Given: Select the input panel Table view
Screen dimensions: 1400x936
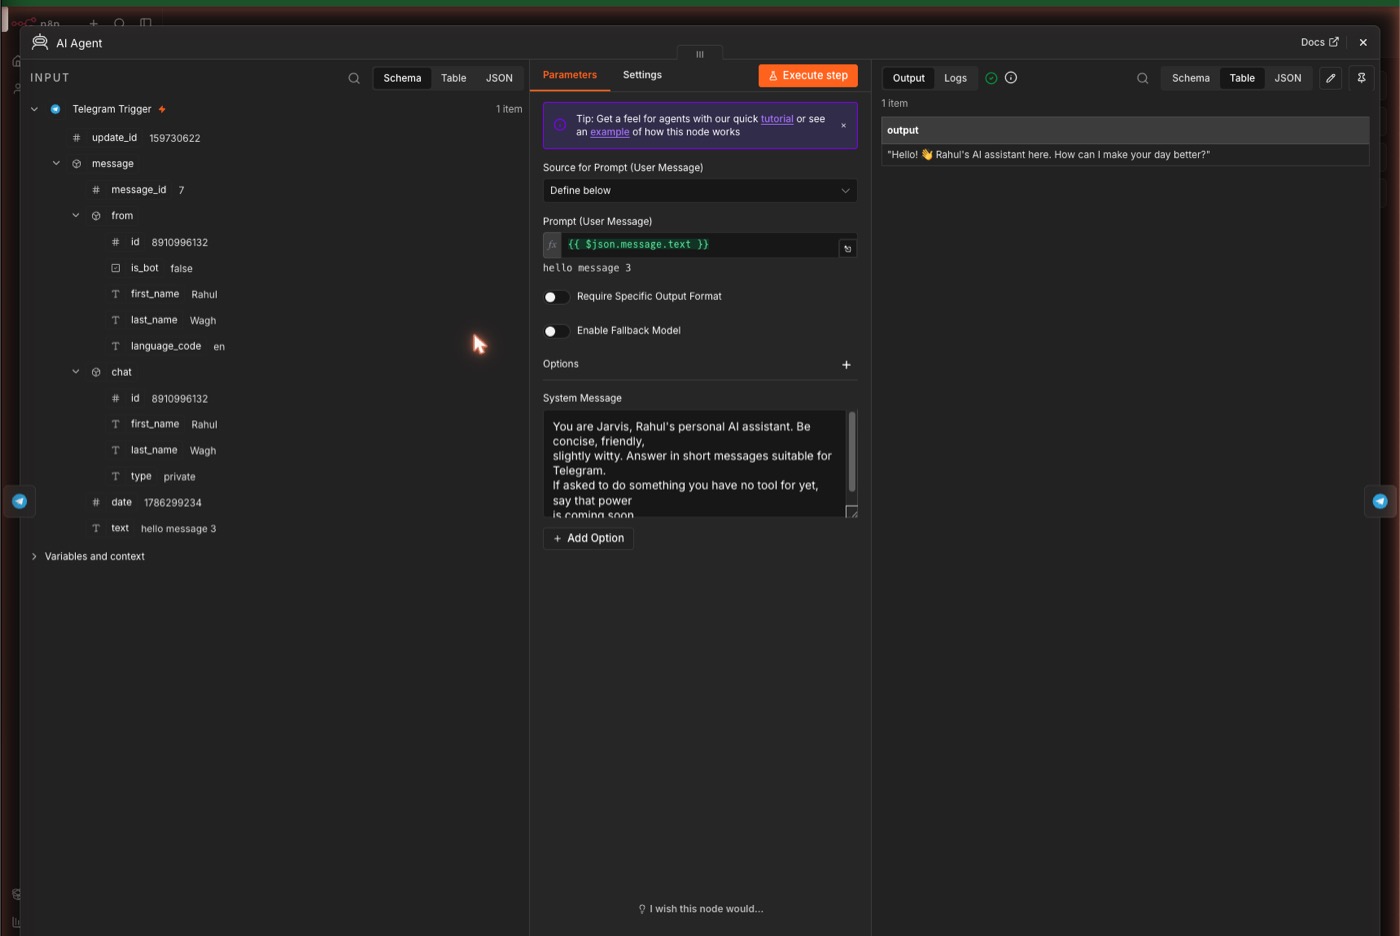Looking at the screenshot, I should [453, 78].
